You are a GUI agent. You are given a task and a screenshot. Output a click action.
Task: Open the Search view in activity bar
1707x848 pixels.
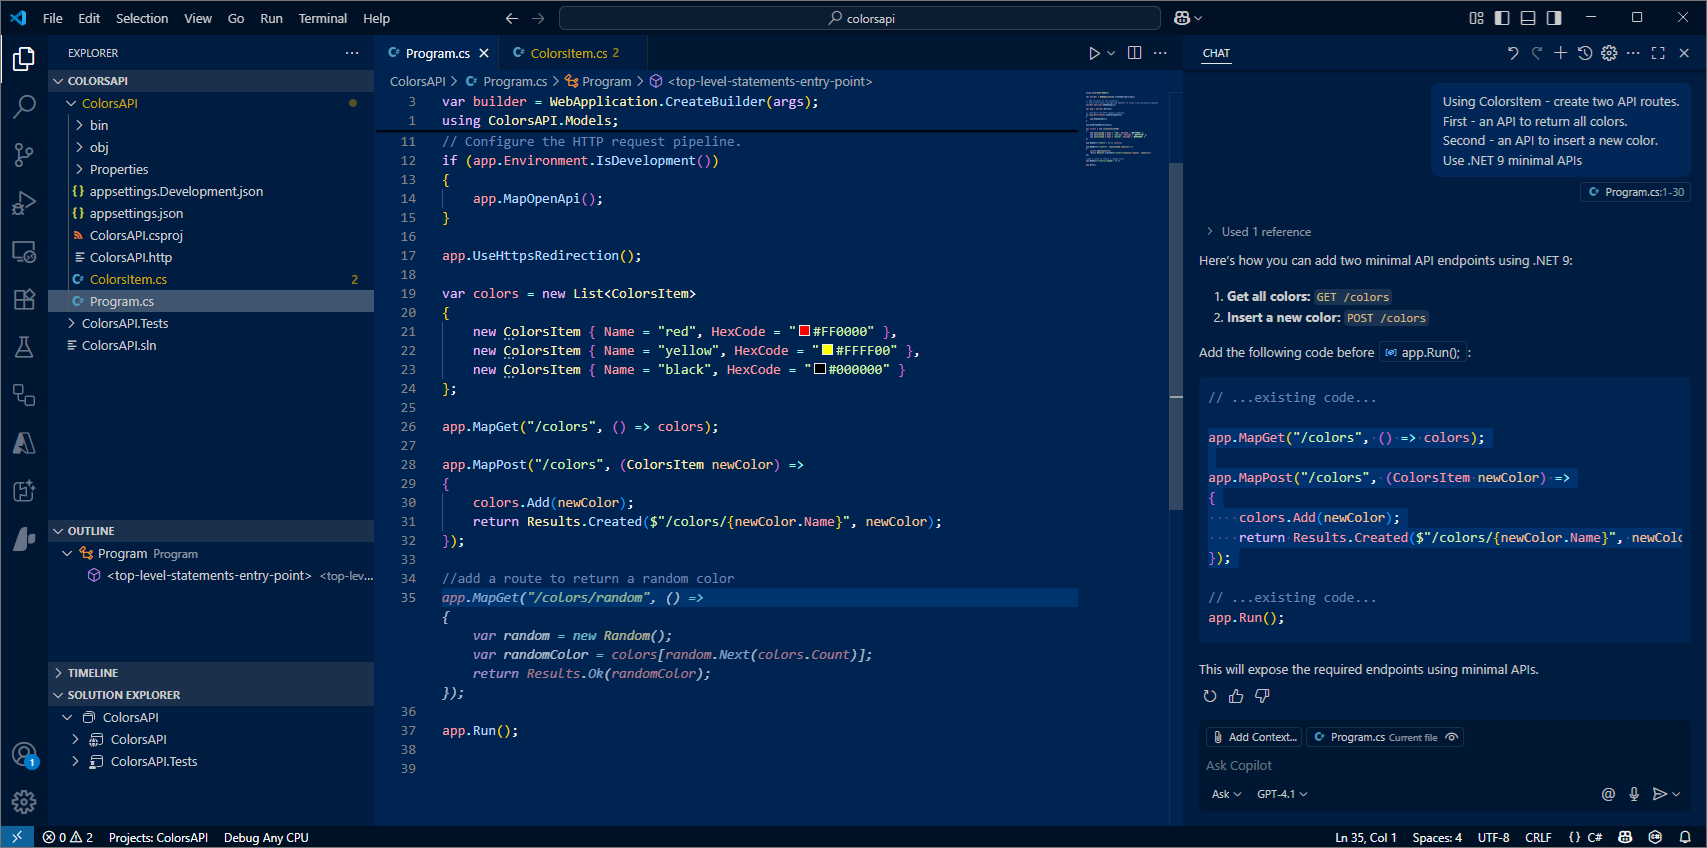pyautogui.click(x=24, y=106)
